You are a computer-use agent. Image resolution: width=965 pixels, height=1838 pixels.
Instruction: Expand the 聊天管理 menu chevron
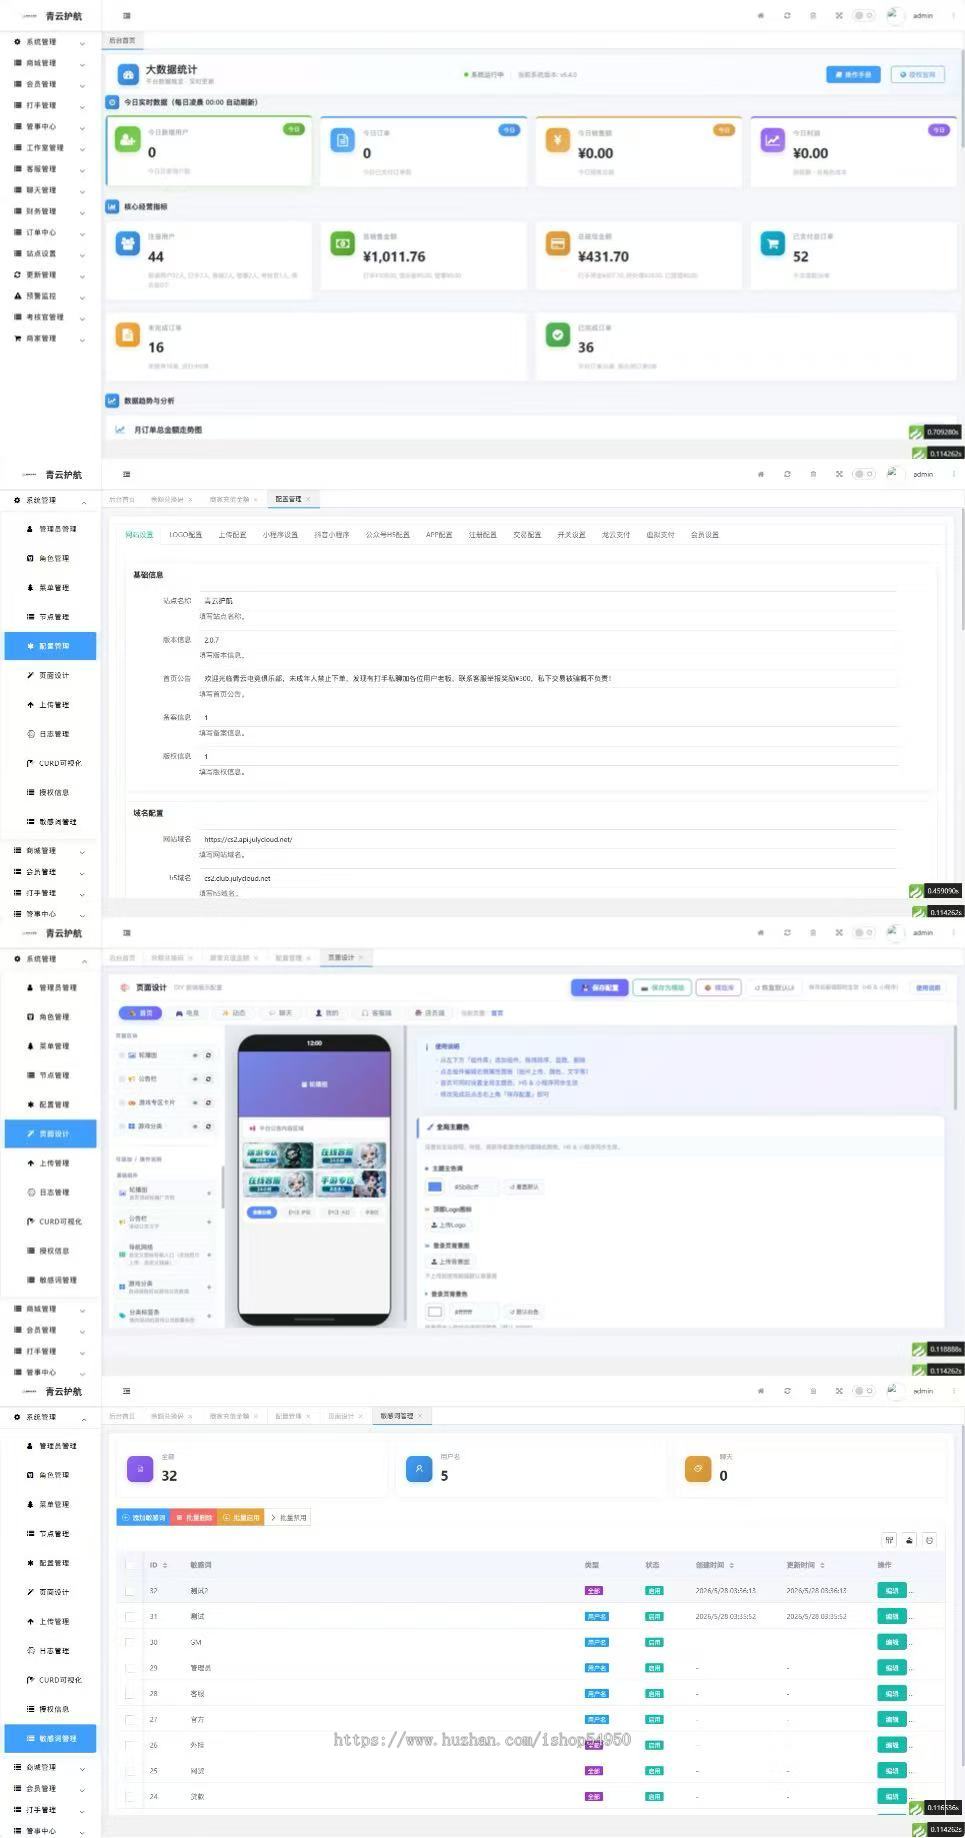coord(82,190)
